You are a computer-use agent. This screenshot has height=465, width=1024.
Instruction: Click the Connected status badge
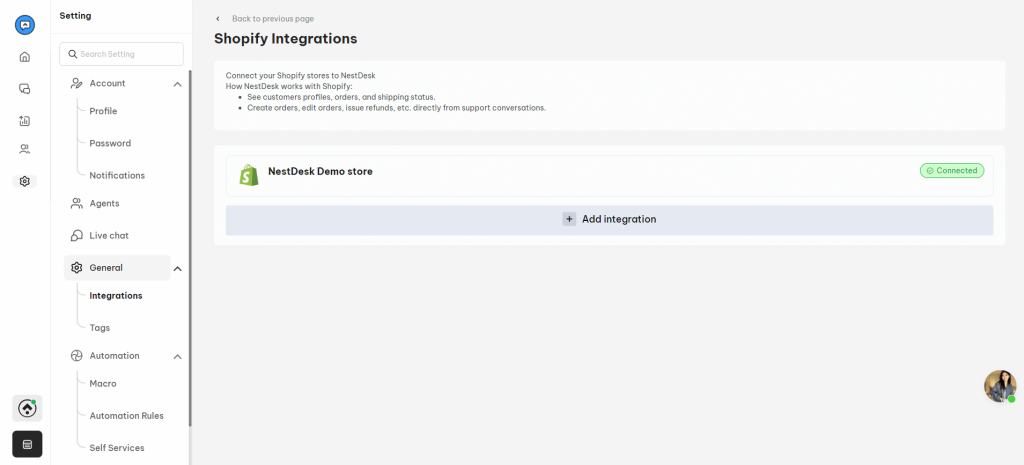point(952,170)
